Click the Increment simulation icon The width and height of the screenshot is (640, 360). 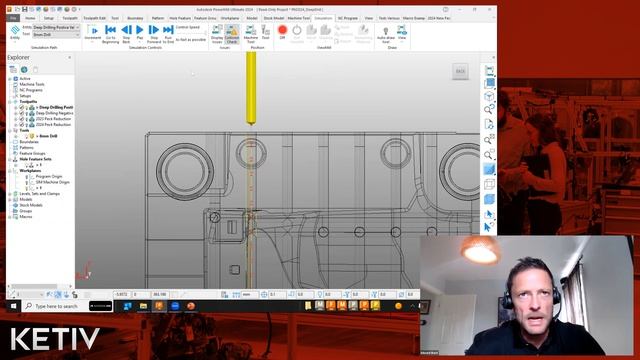93,33
